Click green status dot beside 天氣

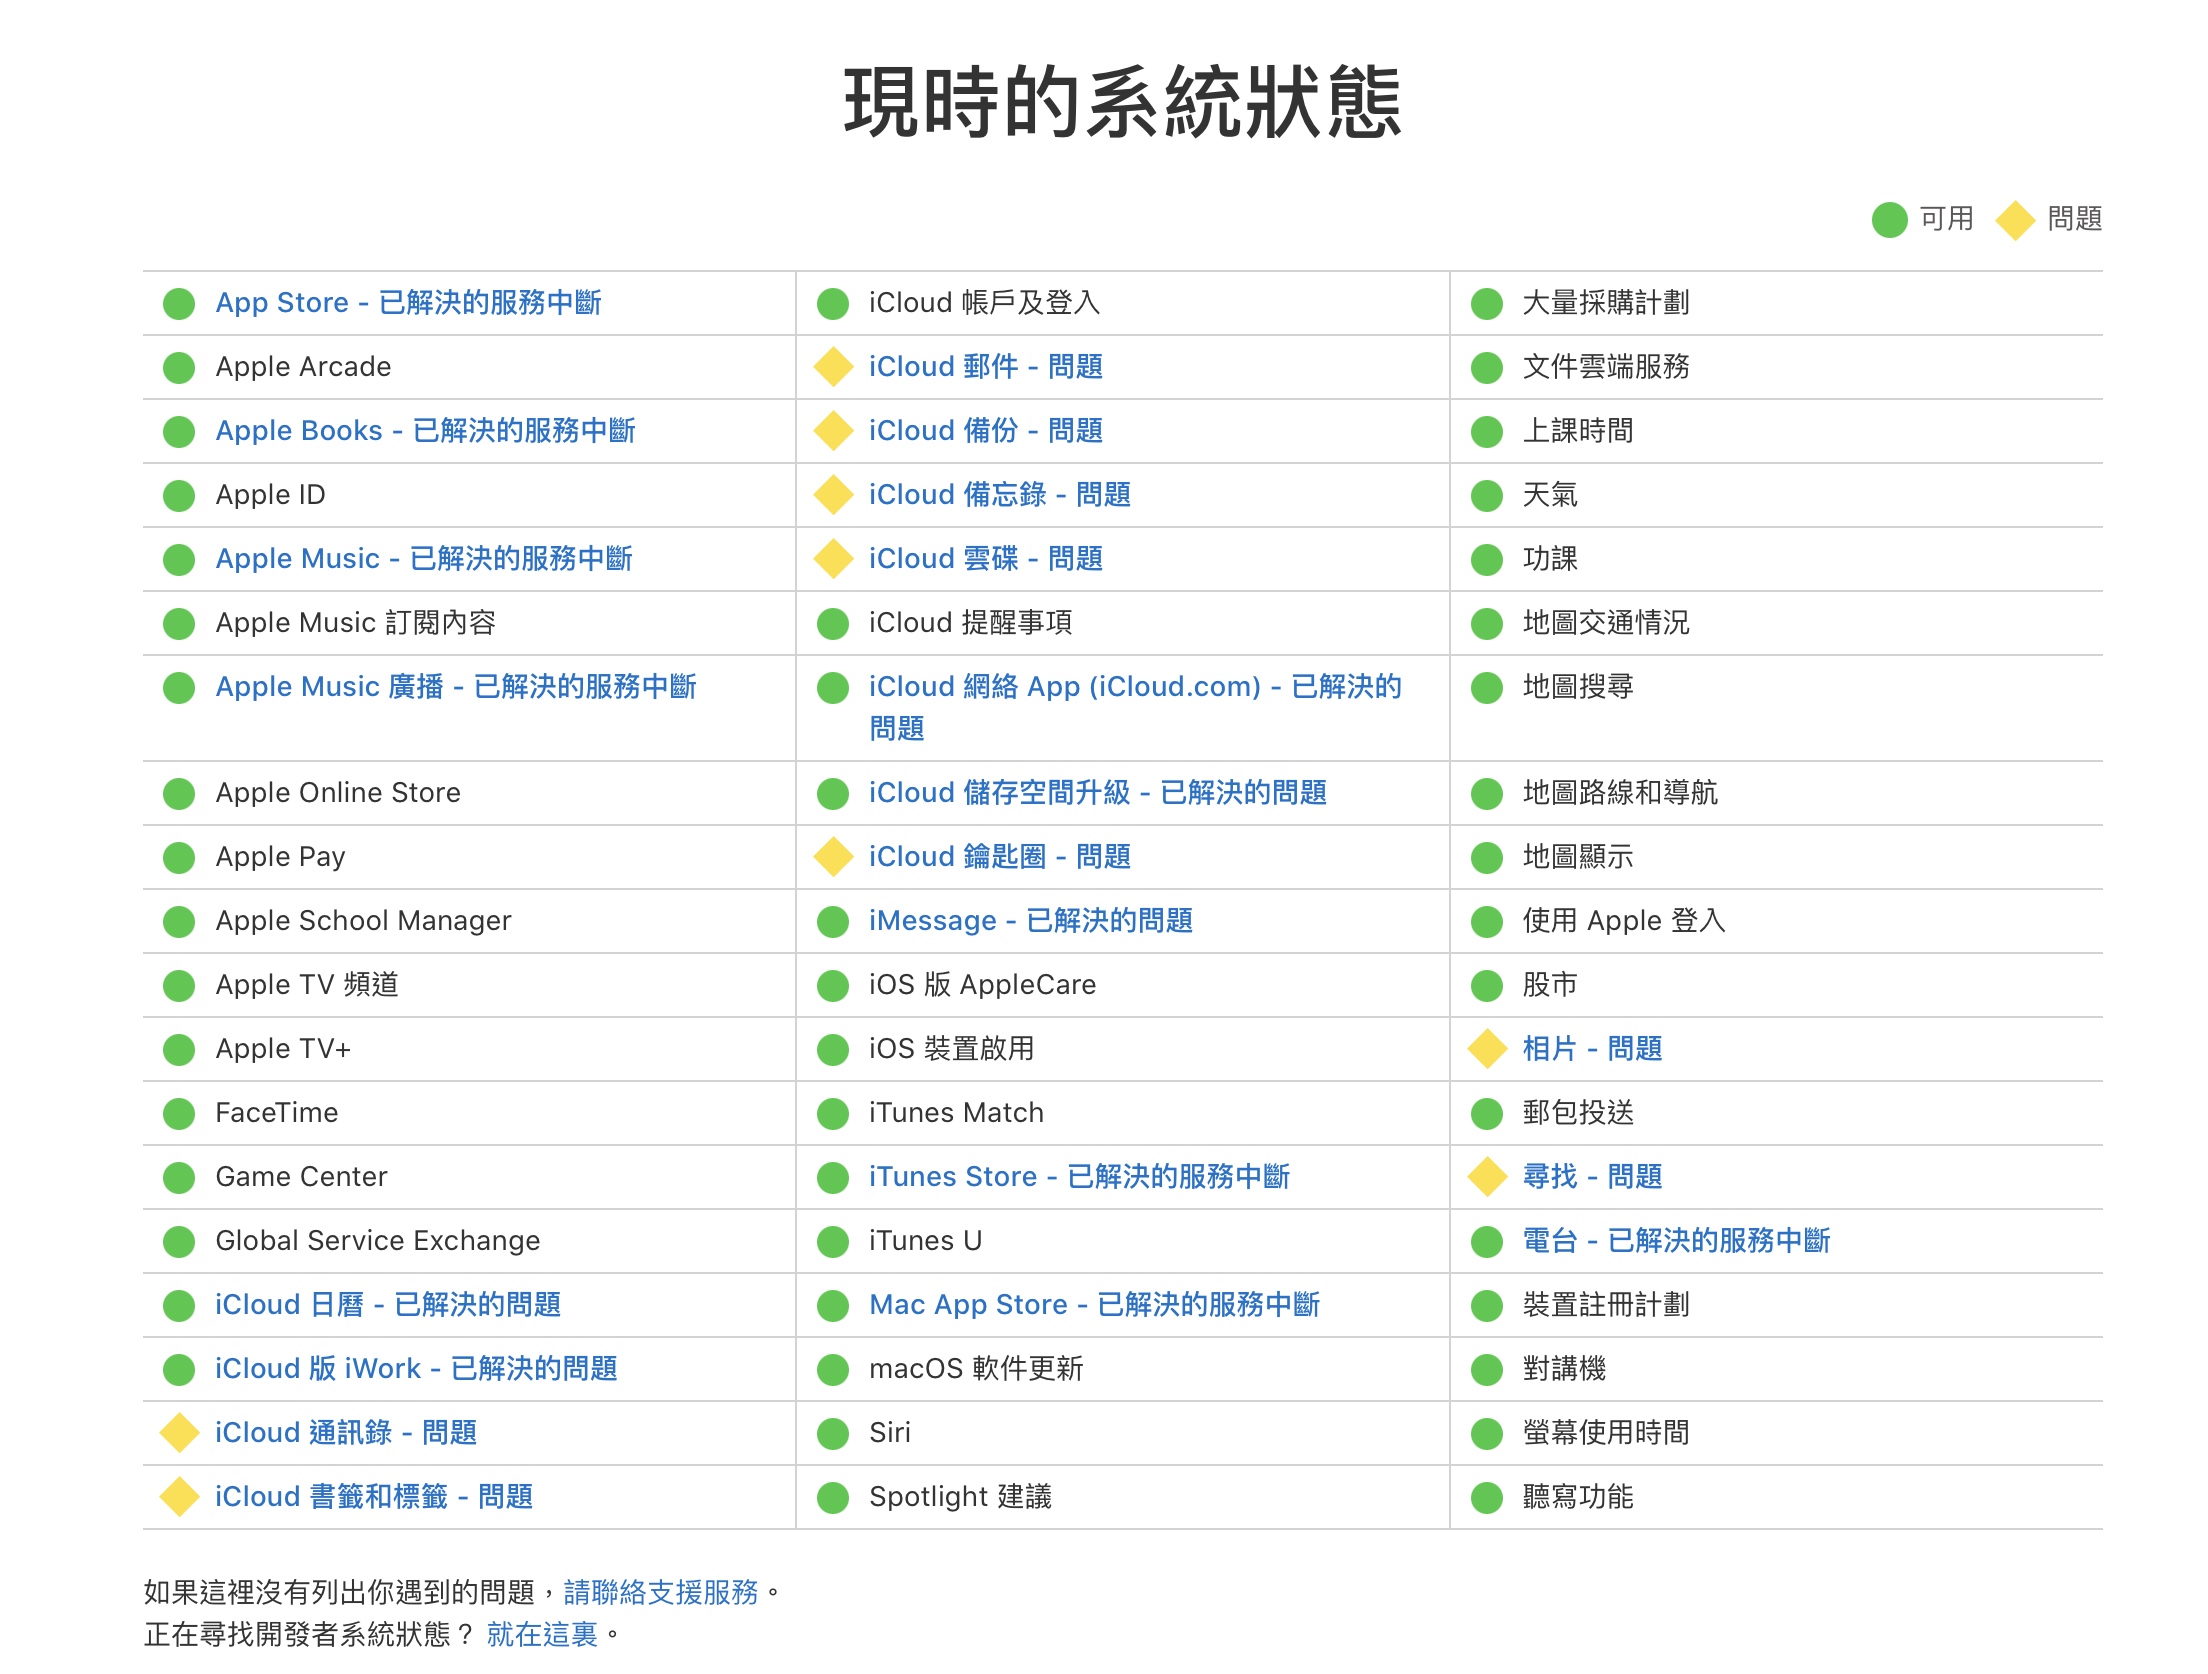tap(1487, 496)
